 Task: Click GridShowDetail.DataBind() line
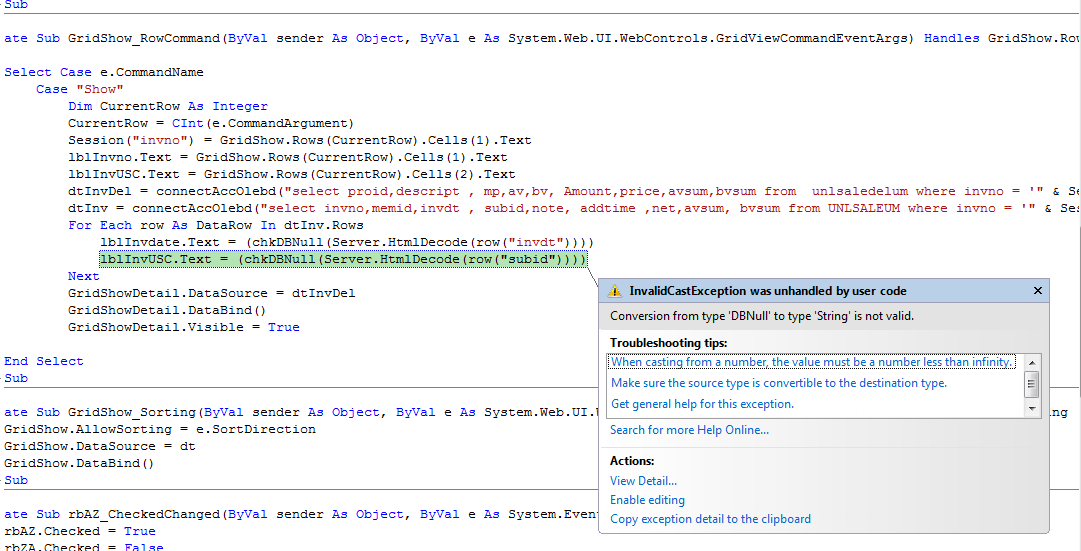click(167, 310)
